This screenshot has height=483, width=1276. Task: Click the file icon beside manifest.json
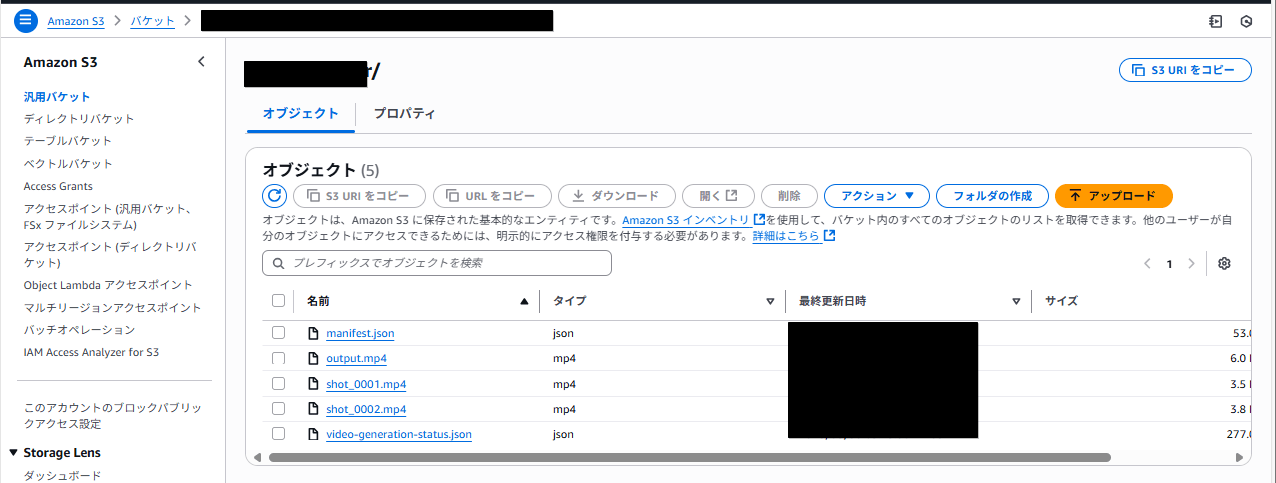[x=314, y=333]
